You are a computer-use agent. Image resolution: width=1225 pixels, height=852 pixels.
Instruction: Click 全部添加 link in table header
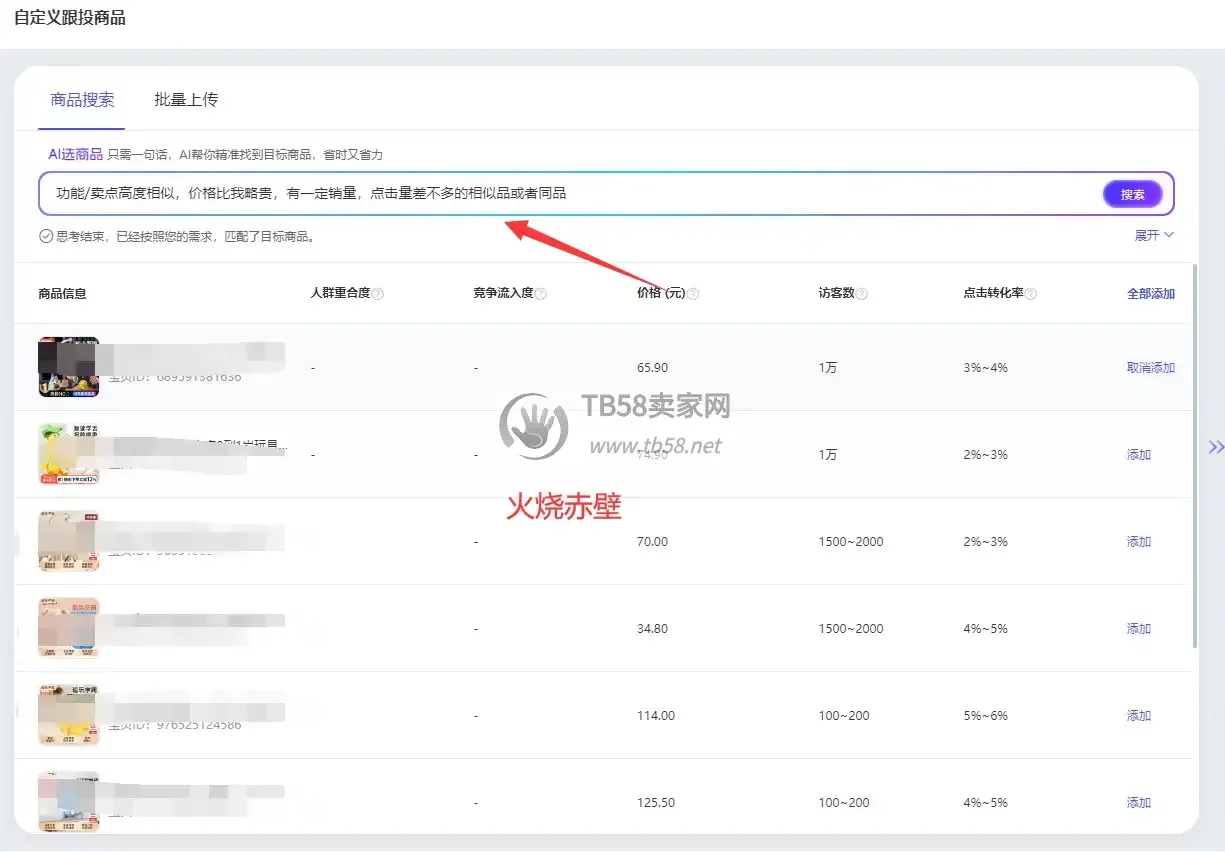coord(1151,294)
